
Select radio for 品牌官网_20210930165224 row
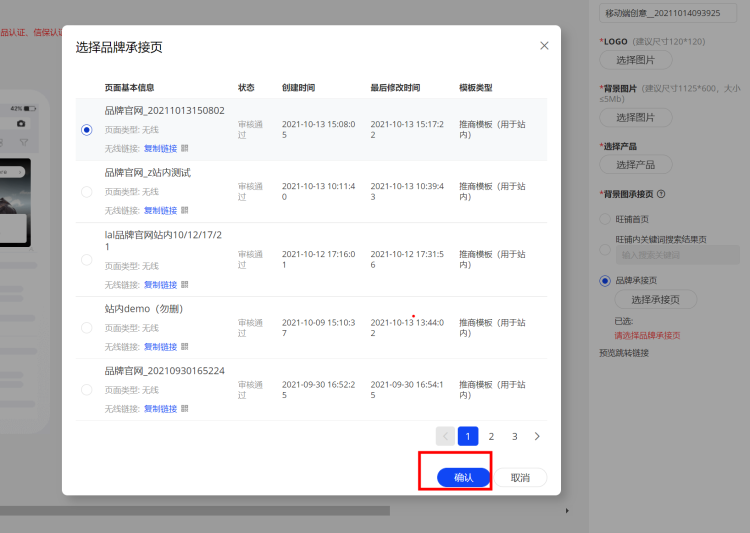(x=87, y=390)
